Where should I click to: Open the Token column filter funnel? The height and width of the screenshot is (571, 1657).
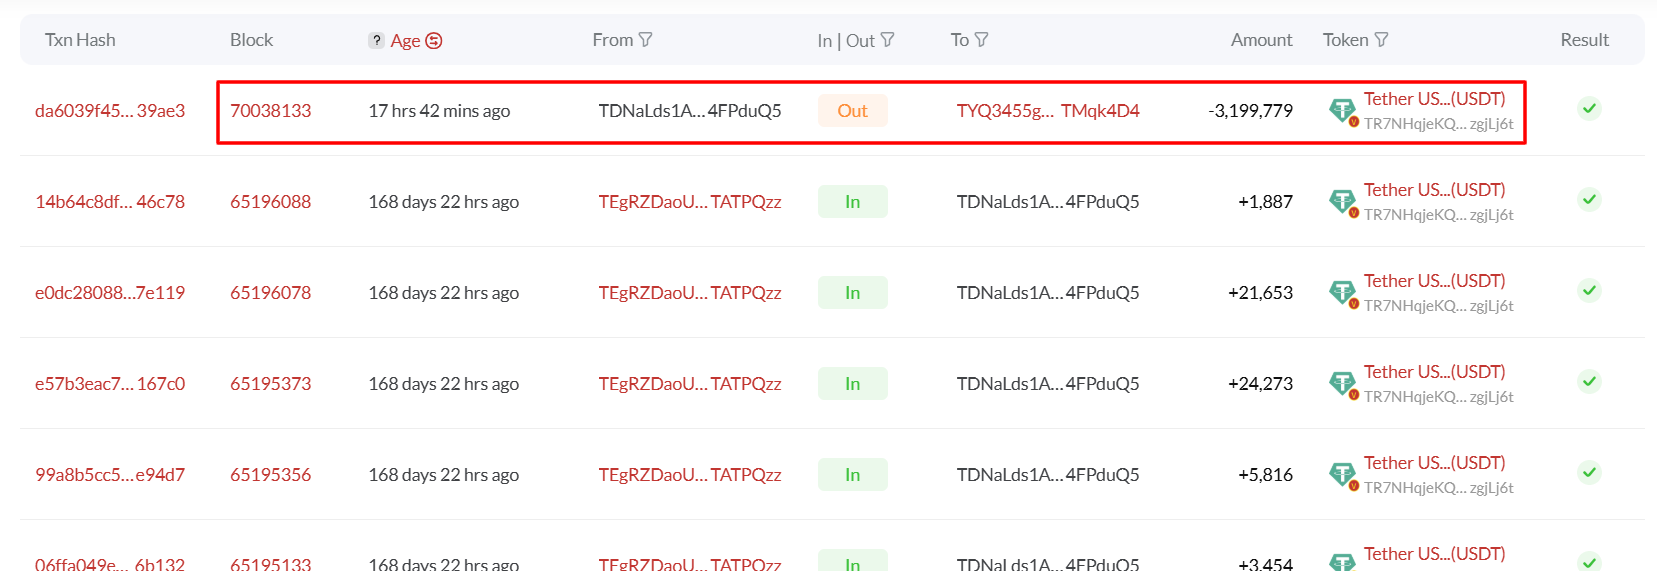tap(1381, 39)
